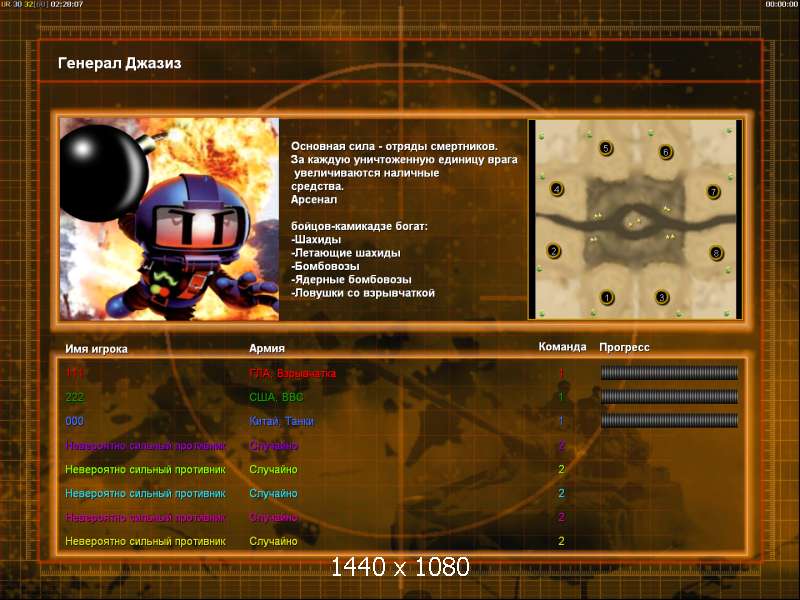Select start position 7 on the minimap
The image size is (800, 600).
[x=713, y=192]
